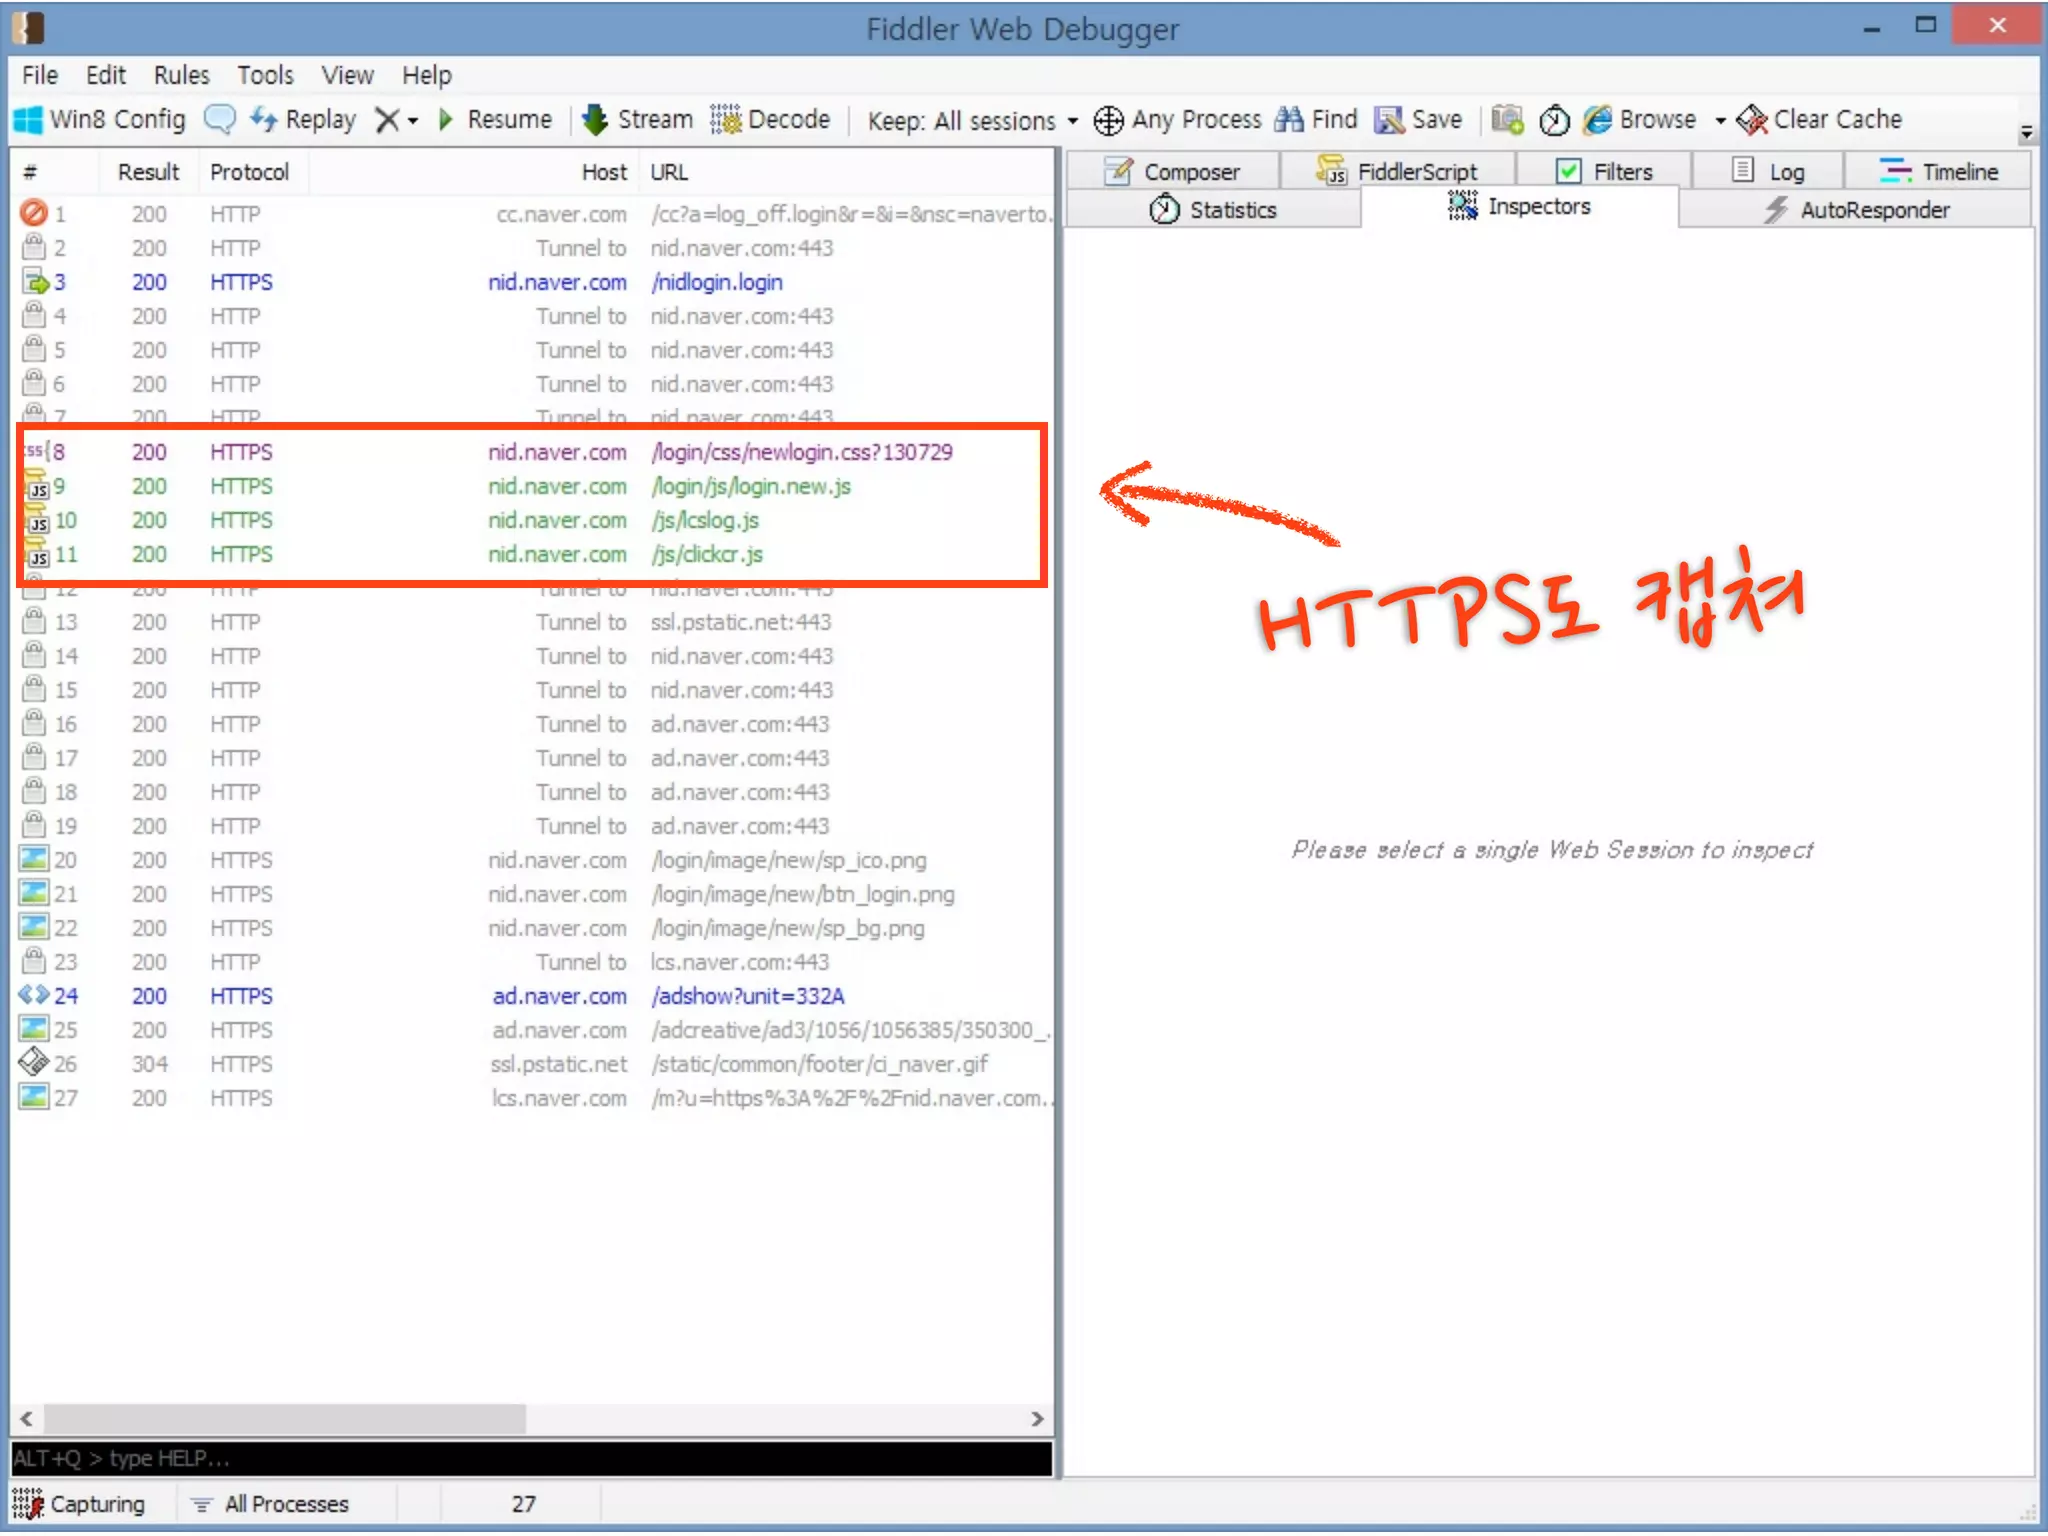Toggle Any Process target picker
This screenshot has height=1536, width=2048.
coord(1108,119)
